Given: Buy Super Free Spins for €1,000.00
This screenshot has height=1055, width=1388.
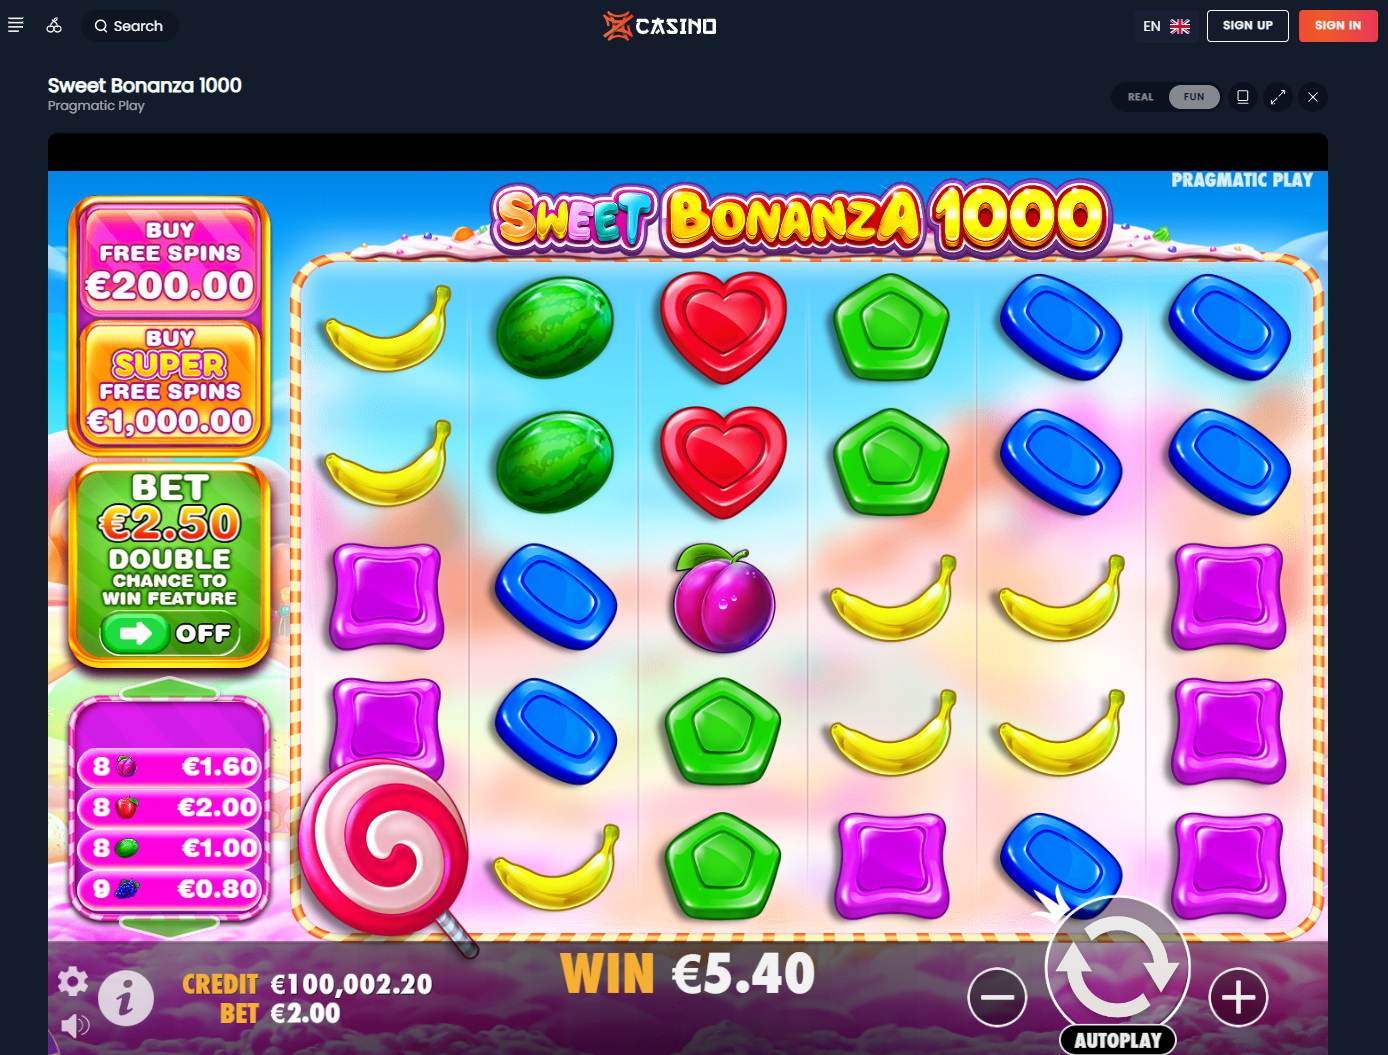Looking at the screenshot, I should [x=170, y=383].
